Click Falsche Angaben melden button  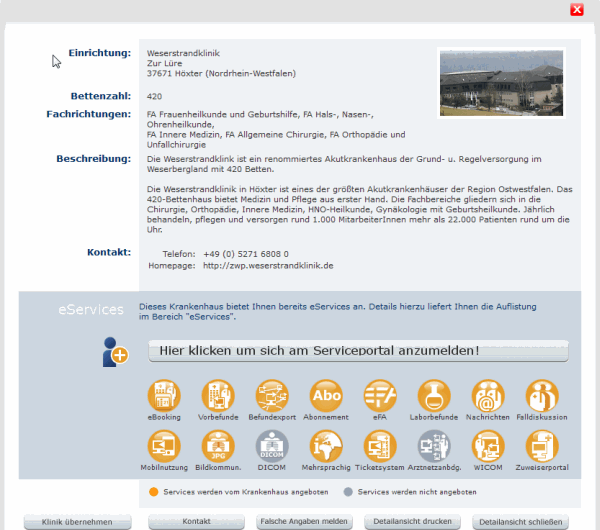tap(304, 522)
